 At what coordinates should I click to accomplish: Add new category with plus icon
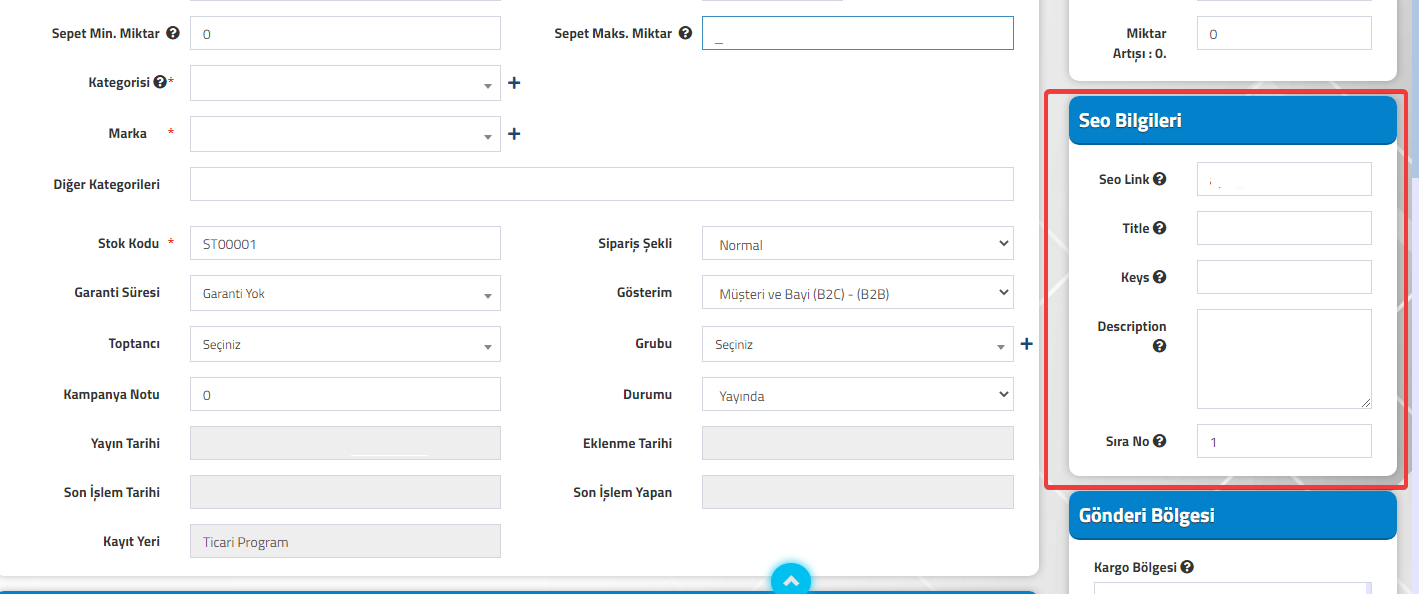click(514, 83)
